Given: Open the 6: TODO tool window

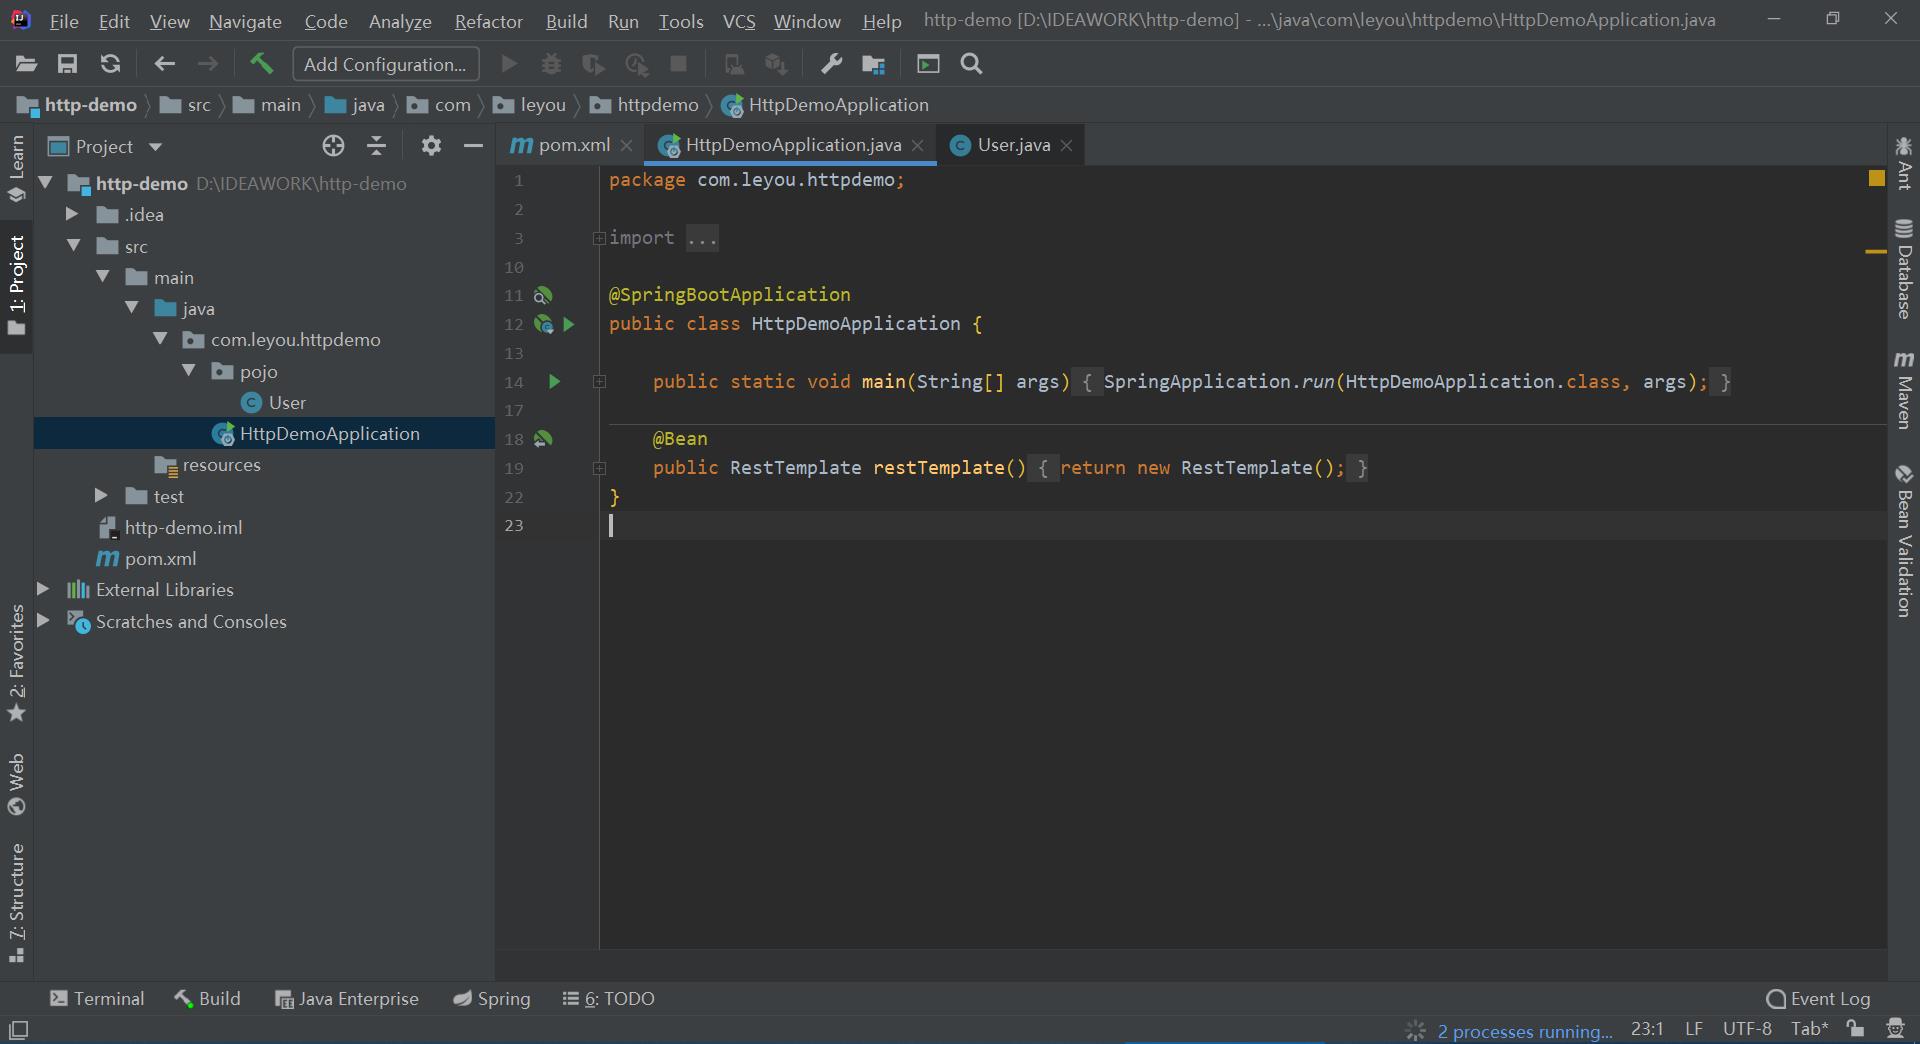Looking at the screenshot, I should pos(609,998).
